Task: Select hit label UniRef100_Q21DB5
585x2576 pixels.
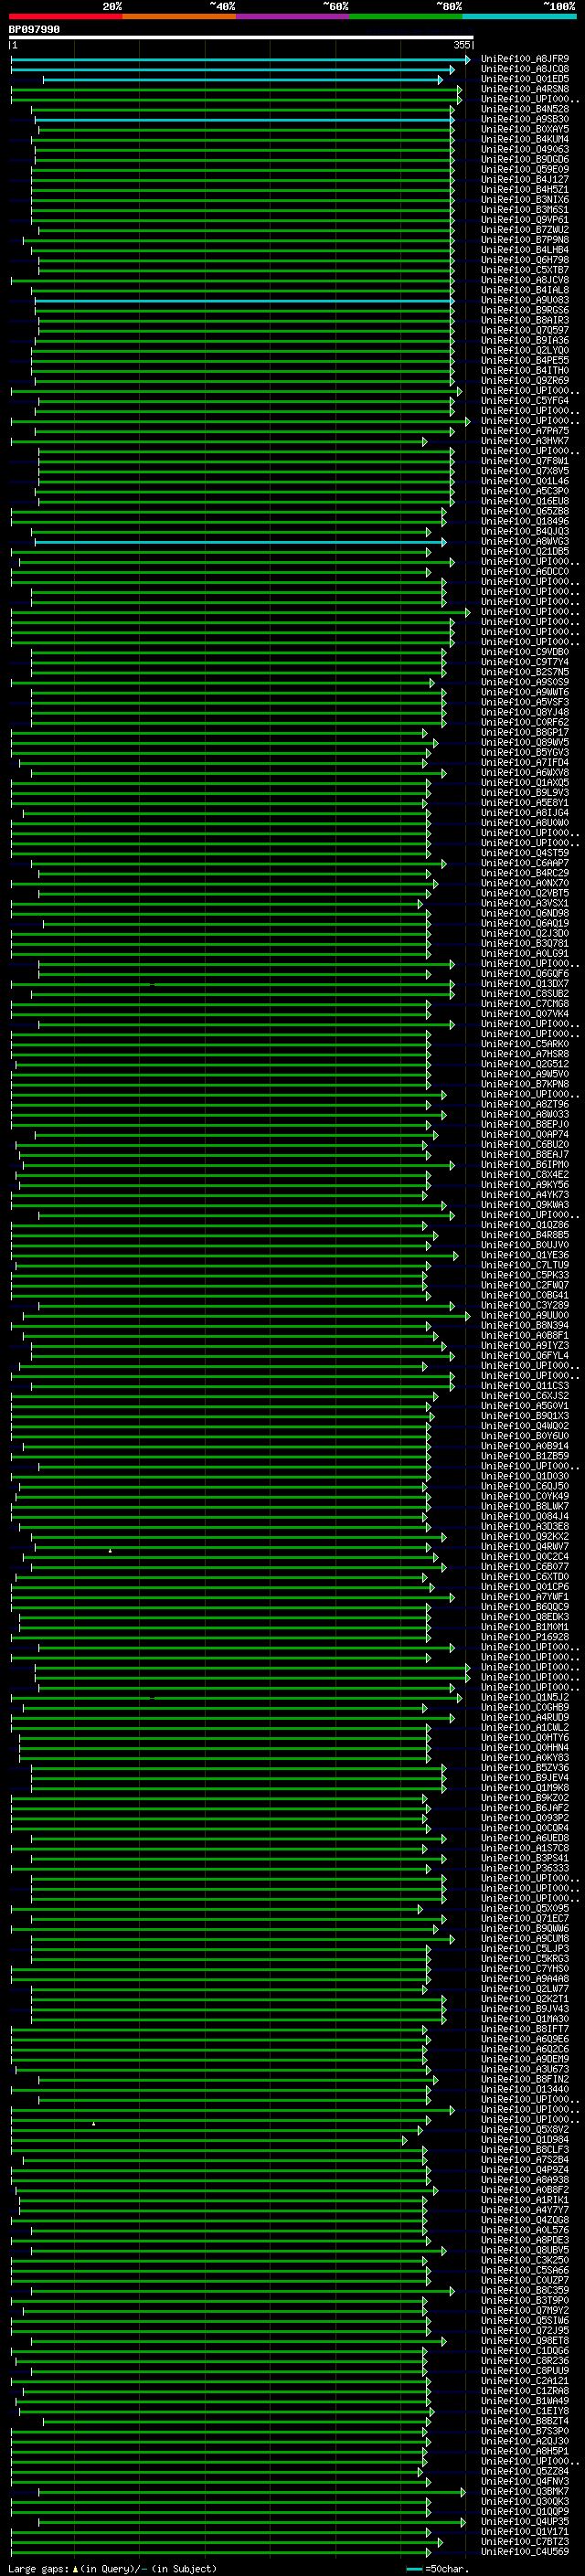Action: [525, 551]
